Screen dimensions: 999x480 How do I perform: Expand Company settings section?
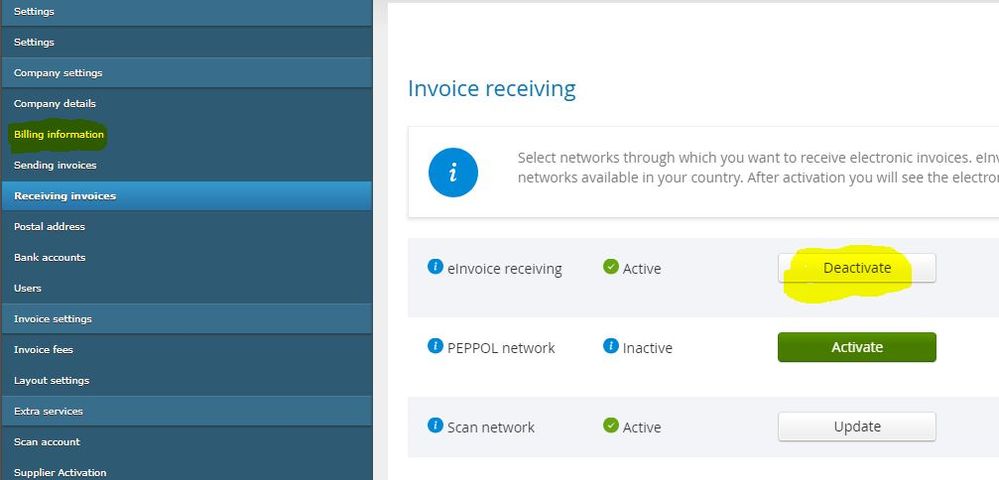point(186,73)
